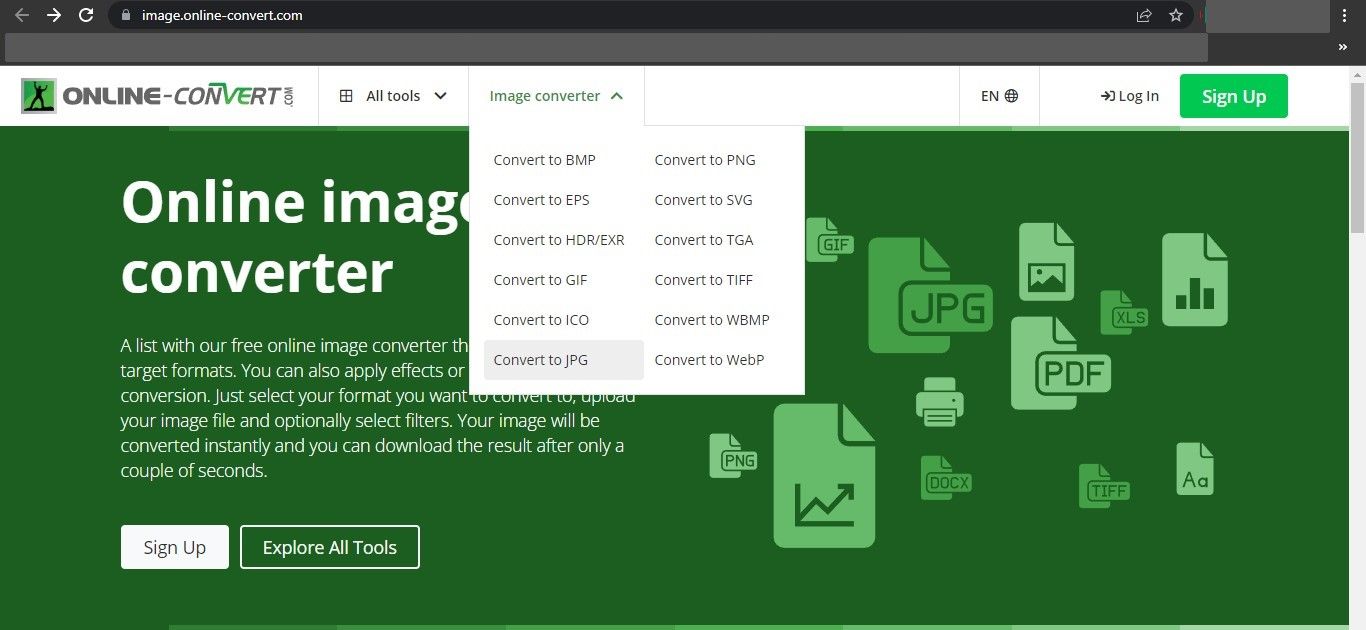Select Convert to JPG from the menu
This screenshot has height=630, width=1366.
coord(540,359)
